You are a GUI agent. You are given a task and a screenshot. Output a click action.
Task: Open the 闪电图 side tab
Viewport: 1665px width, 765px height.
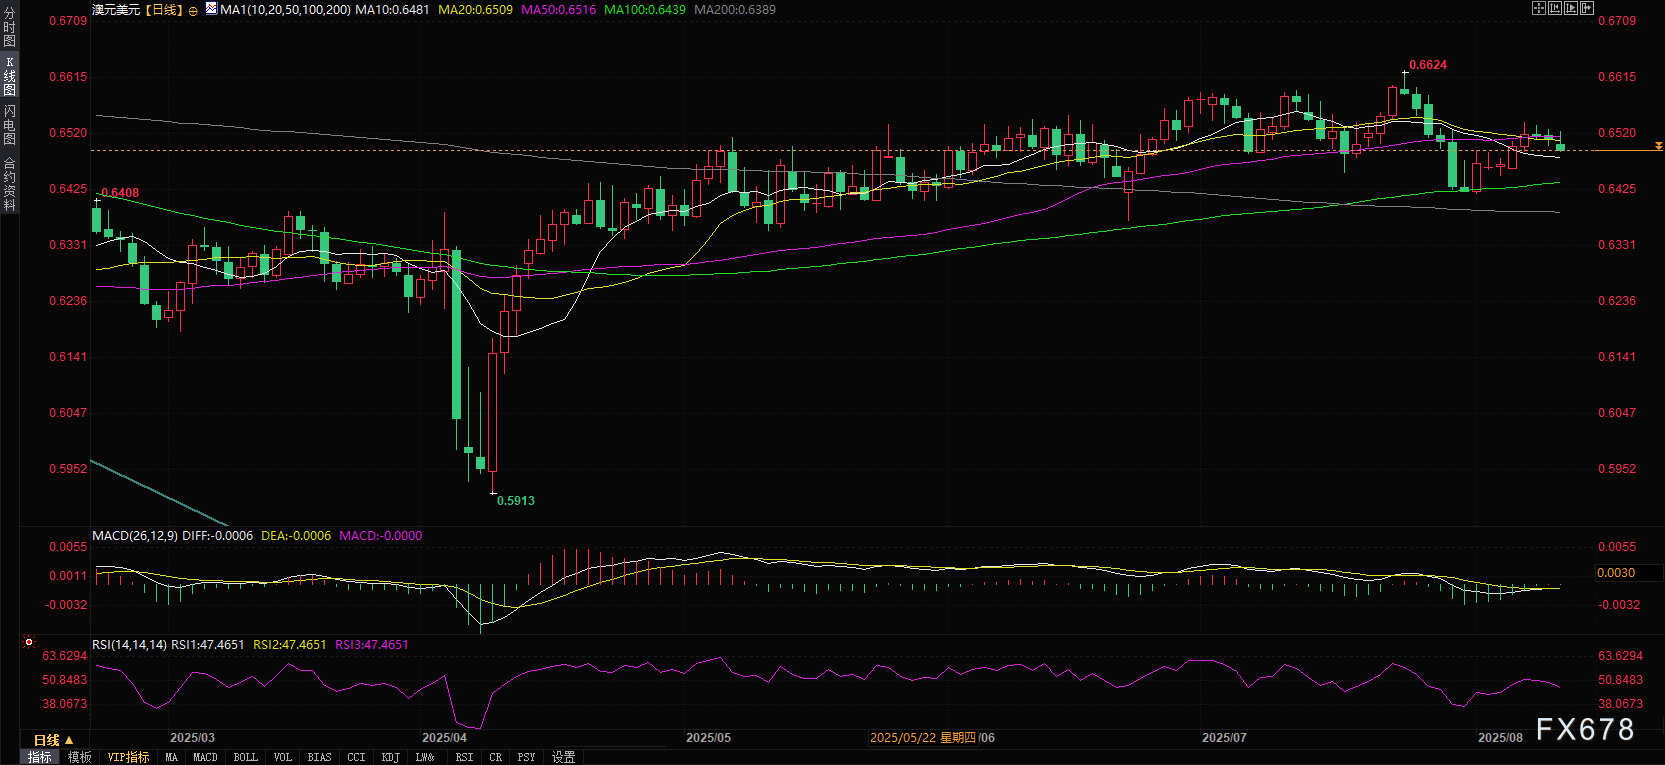9,124
